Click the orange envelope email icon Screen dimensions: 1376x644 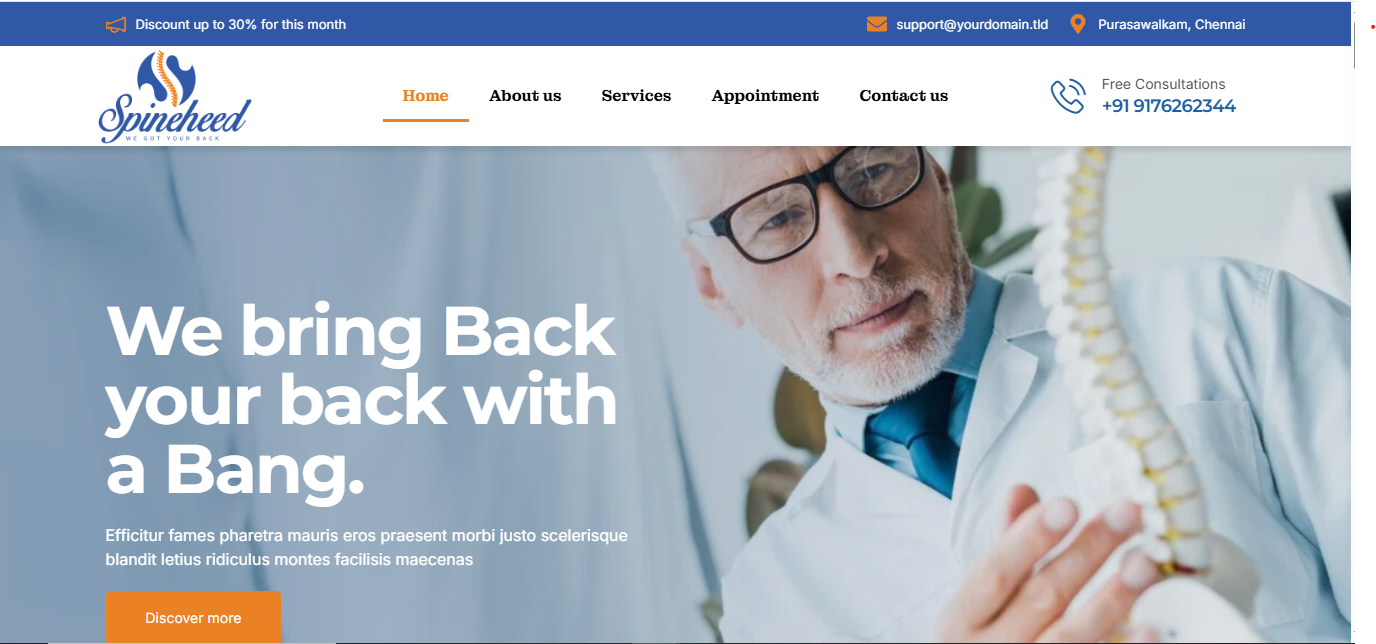click(877, 24)
